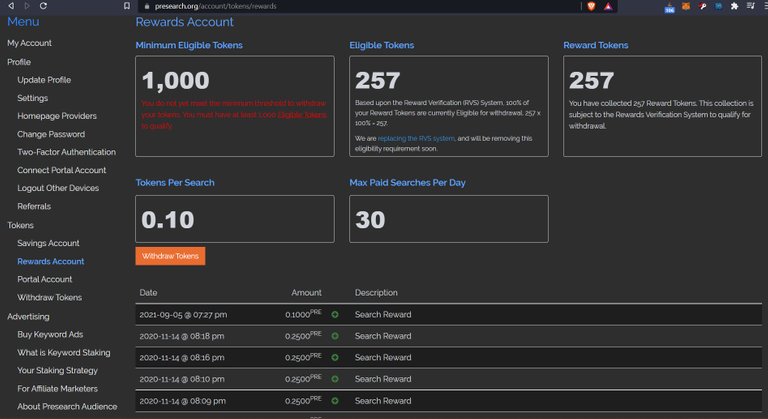Click the 30 max paid searches value
Image resolution: width=768 pixels, height=419 pixels.
pyautogui.click(x=370, y=220)
